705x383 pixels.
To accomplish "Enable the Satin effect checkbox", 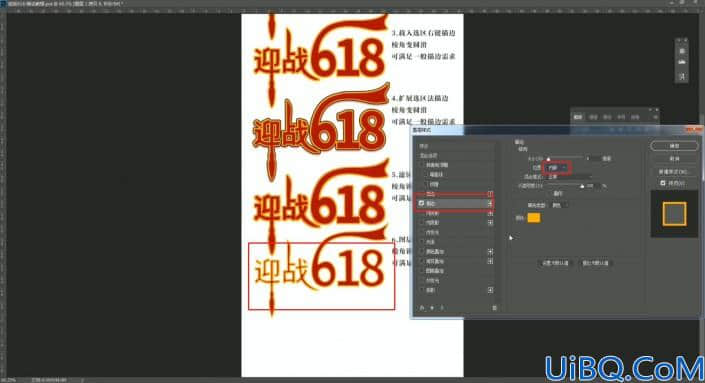I will click(x=422, y=242).
